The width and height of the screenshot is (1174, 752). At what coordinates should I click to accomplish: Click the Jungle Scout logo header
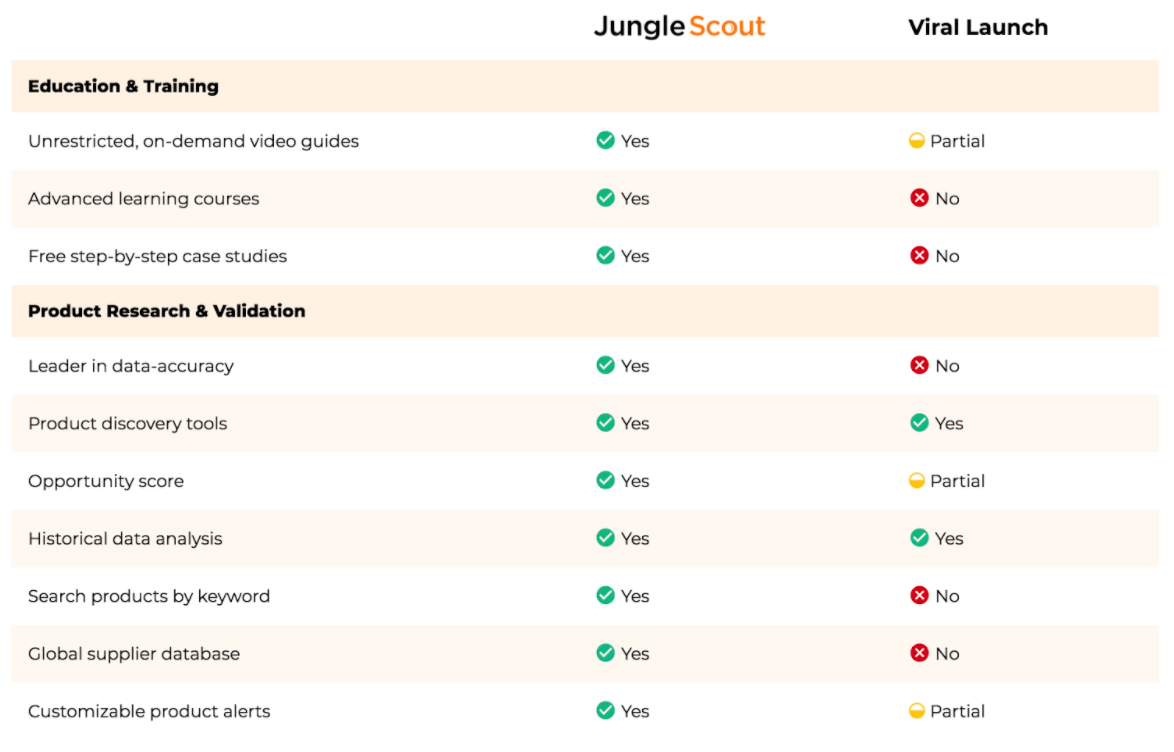679,27
